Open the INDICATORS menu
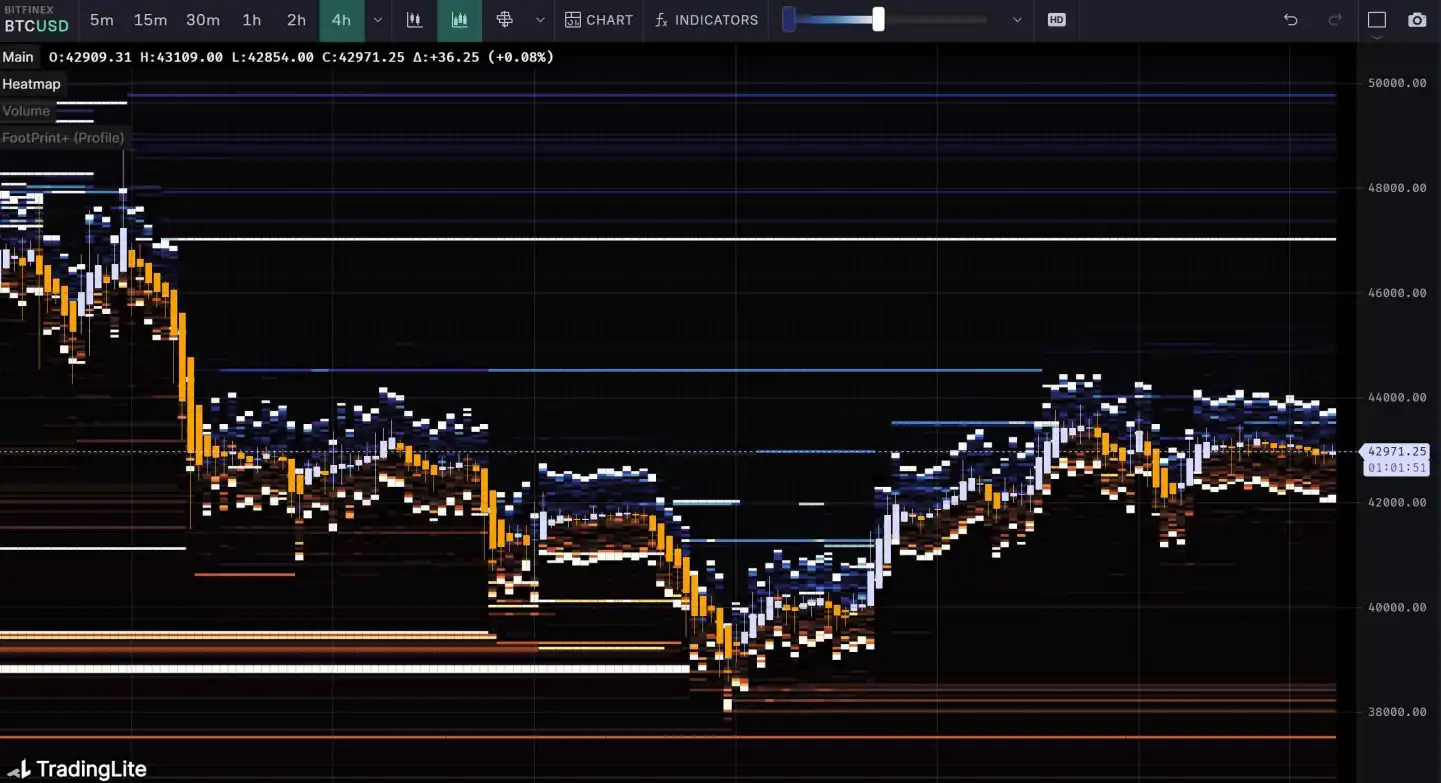 (x=707, y=20)
